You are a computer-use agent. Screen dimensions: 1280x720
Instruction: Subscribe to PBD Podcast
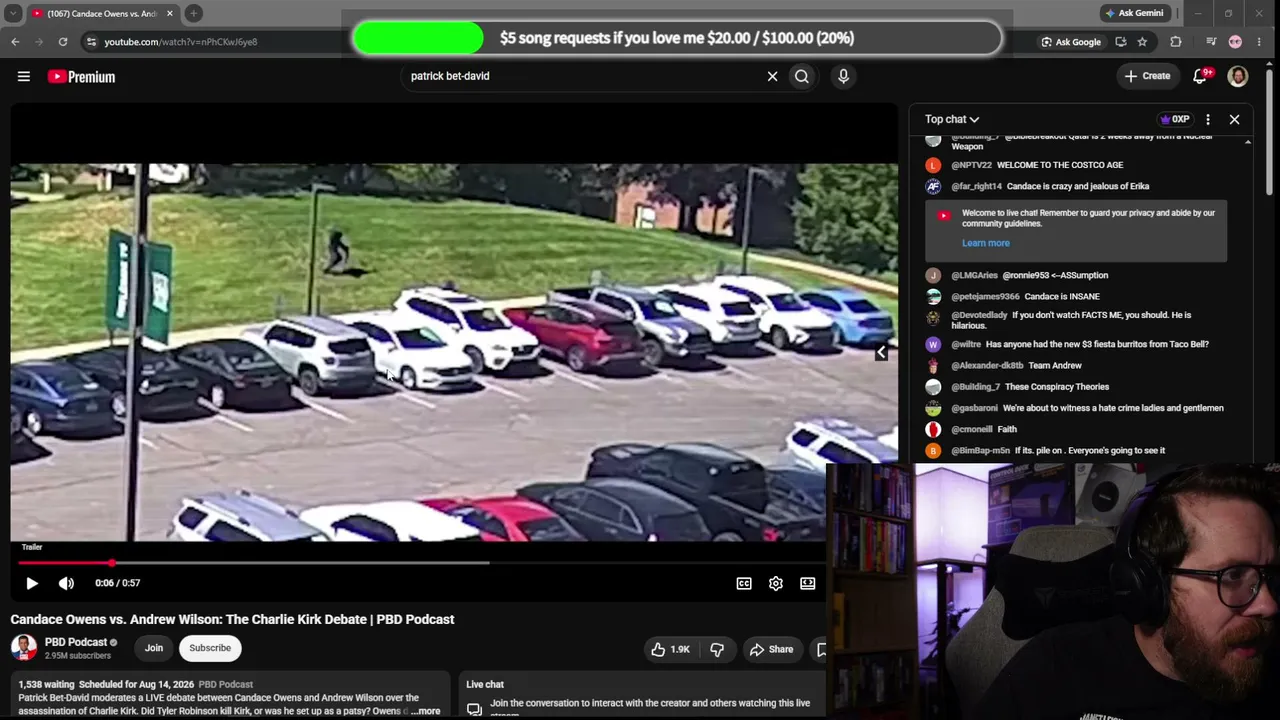pos(210,648)
